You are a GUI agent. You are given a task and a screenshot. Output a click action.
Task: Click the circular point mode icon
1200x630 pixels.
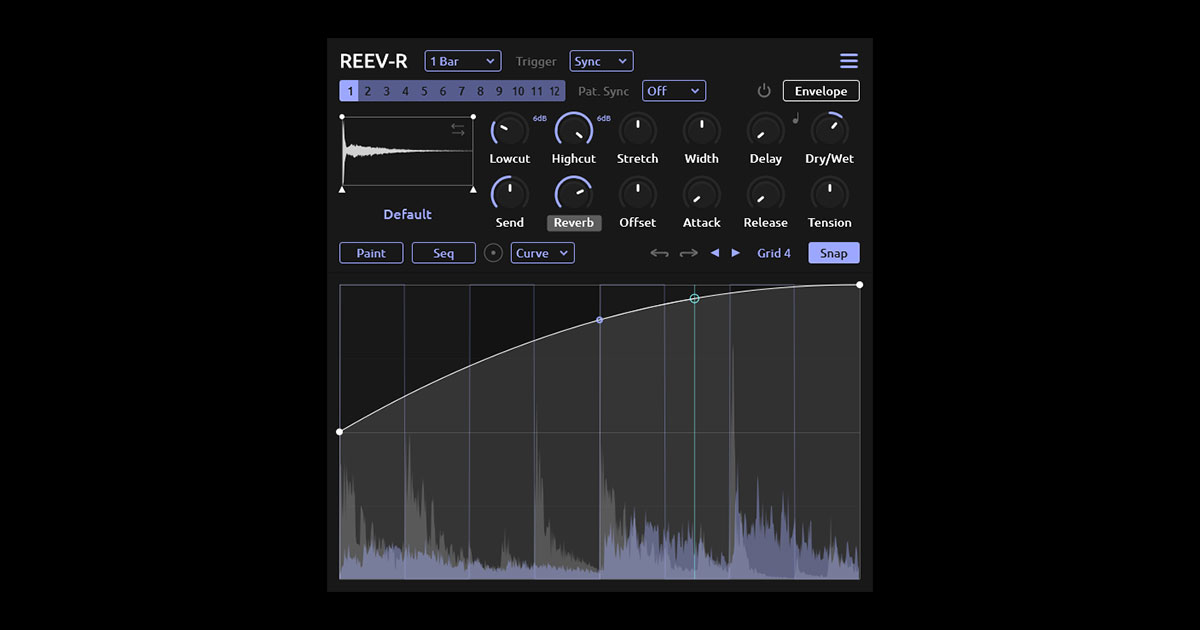click(493, 253)
